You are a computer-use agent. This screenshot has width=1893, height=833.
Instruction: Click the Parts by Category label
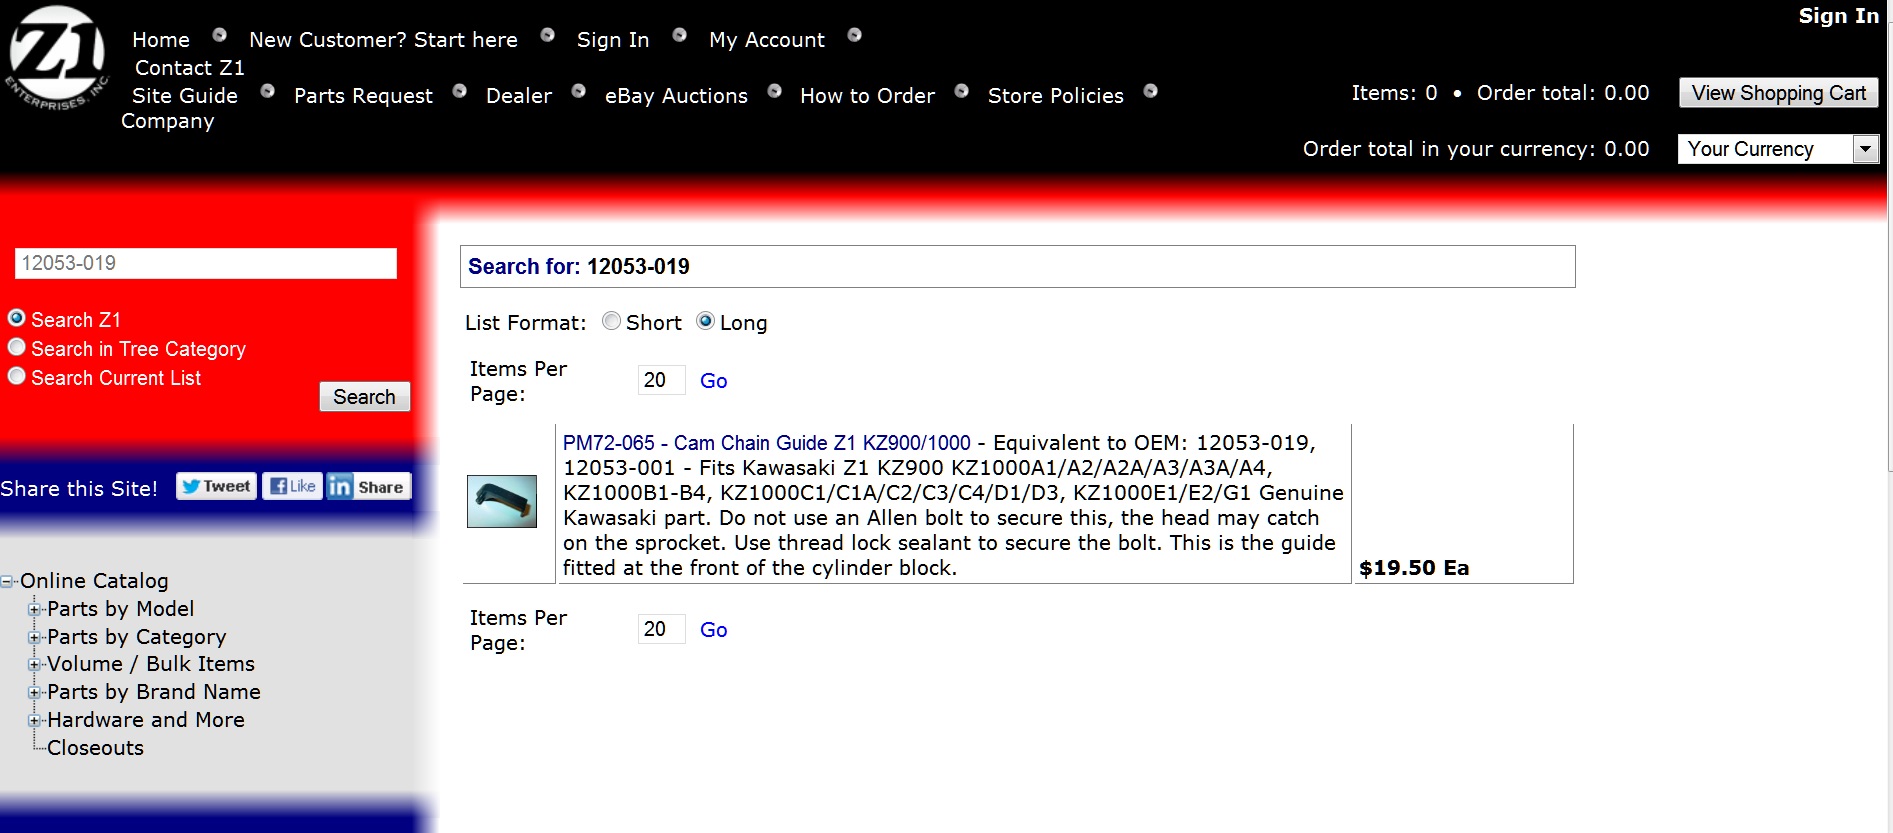coord(137,637)
